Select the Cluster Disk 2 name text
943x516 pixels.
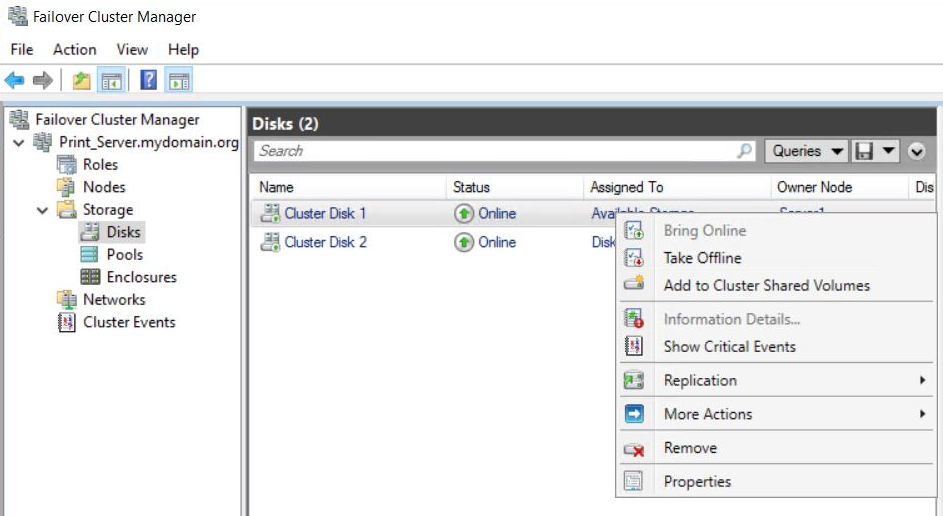click(325, 242)
